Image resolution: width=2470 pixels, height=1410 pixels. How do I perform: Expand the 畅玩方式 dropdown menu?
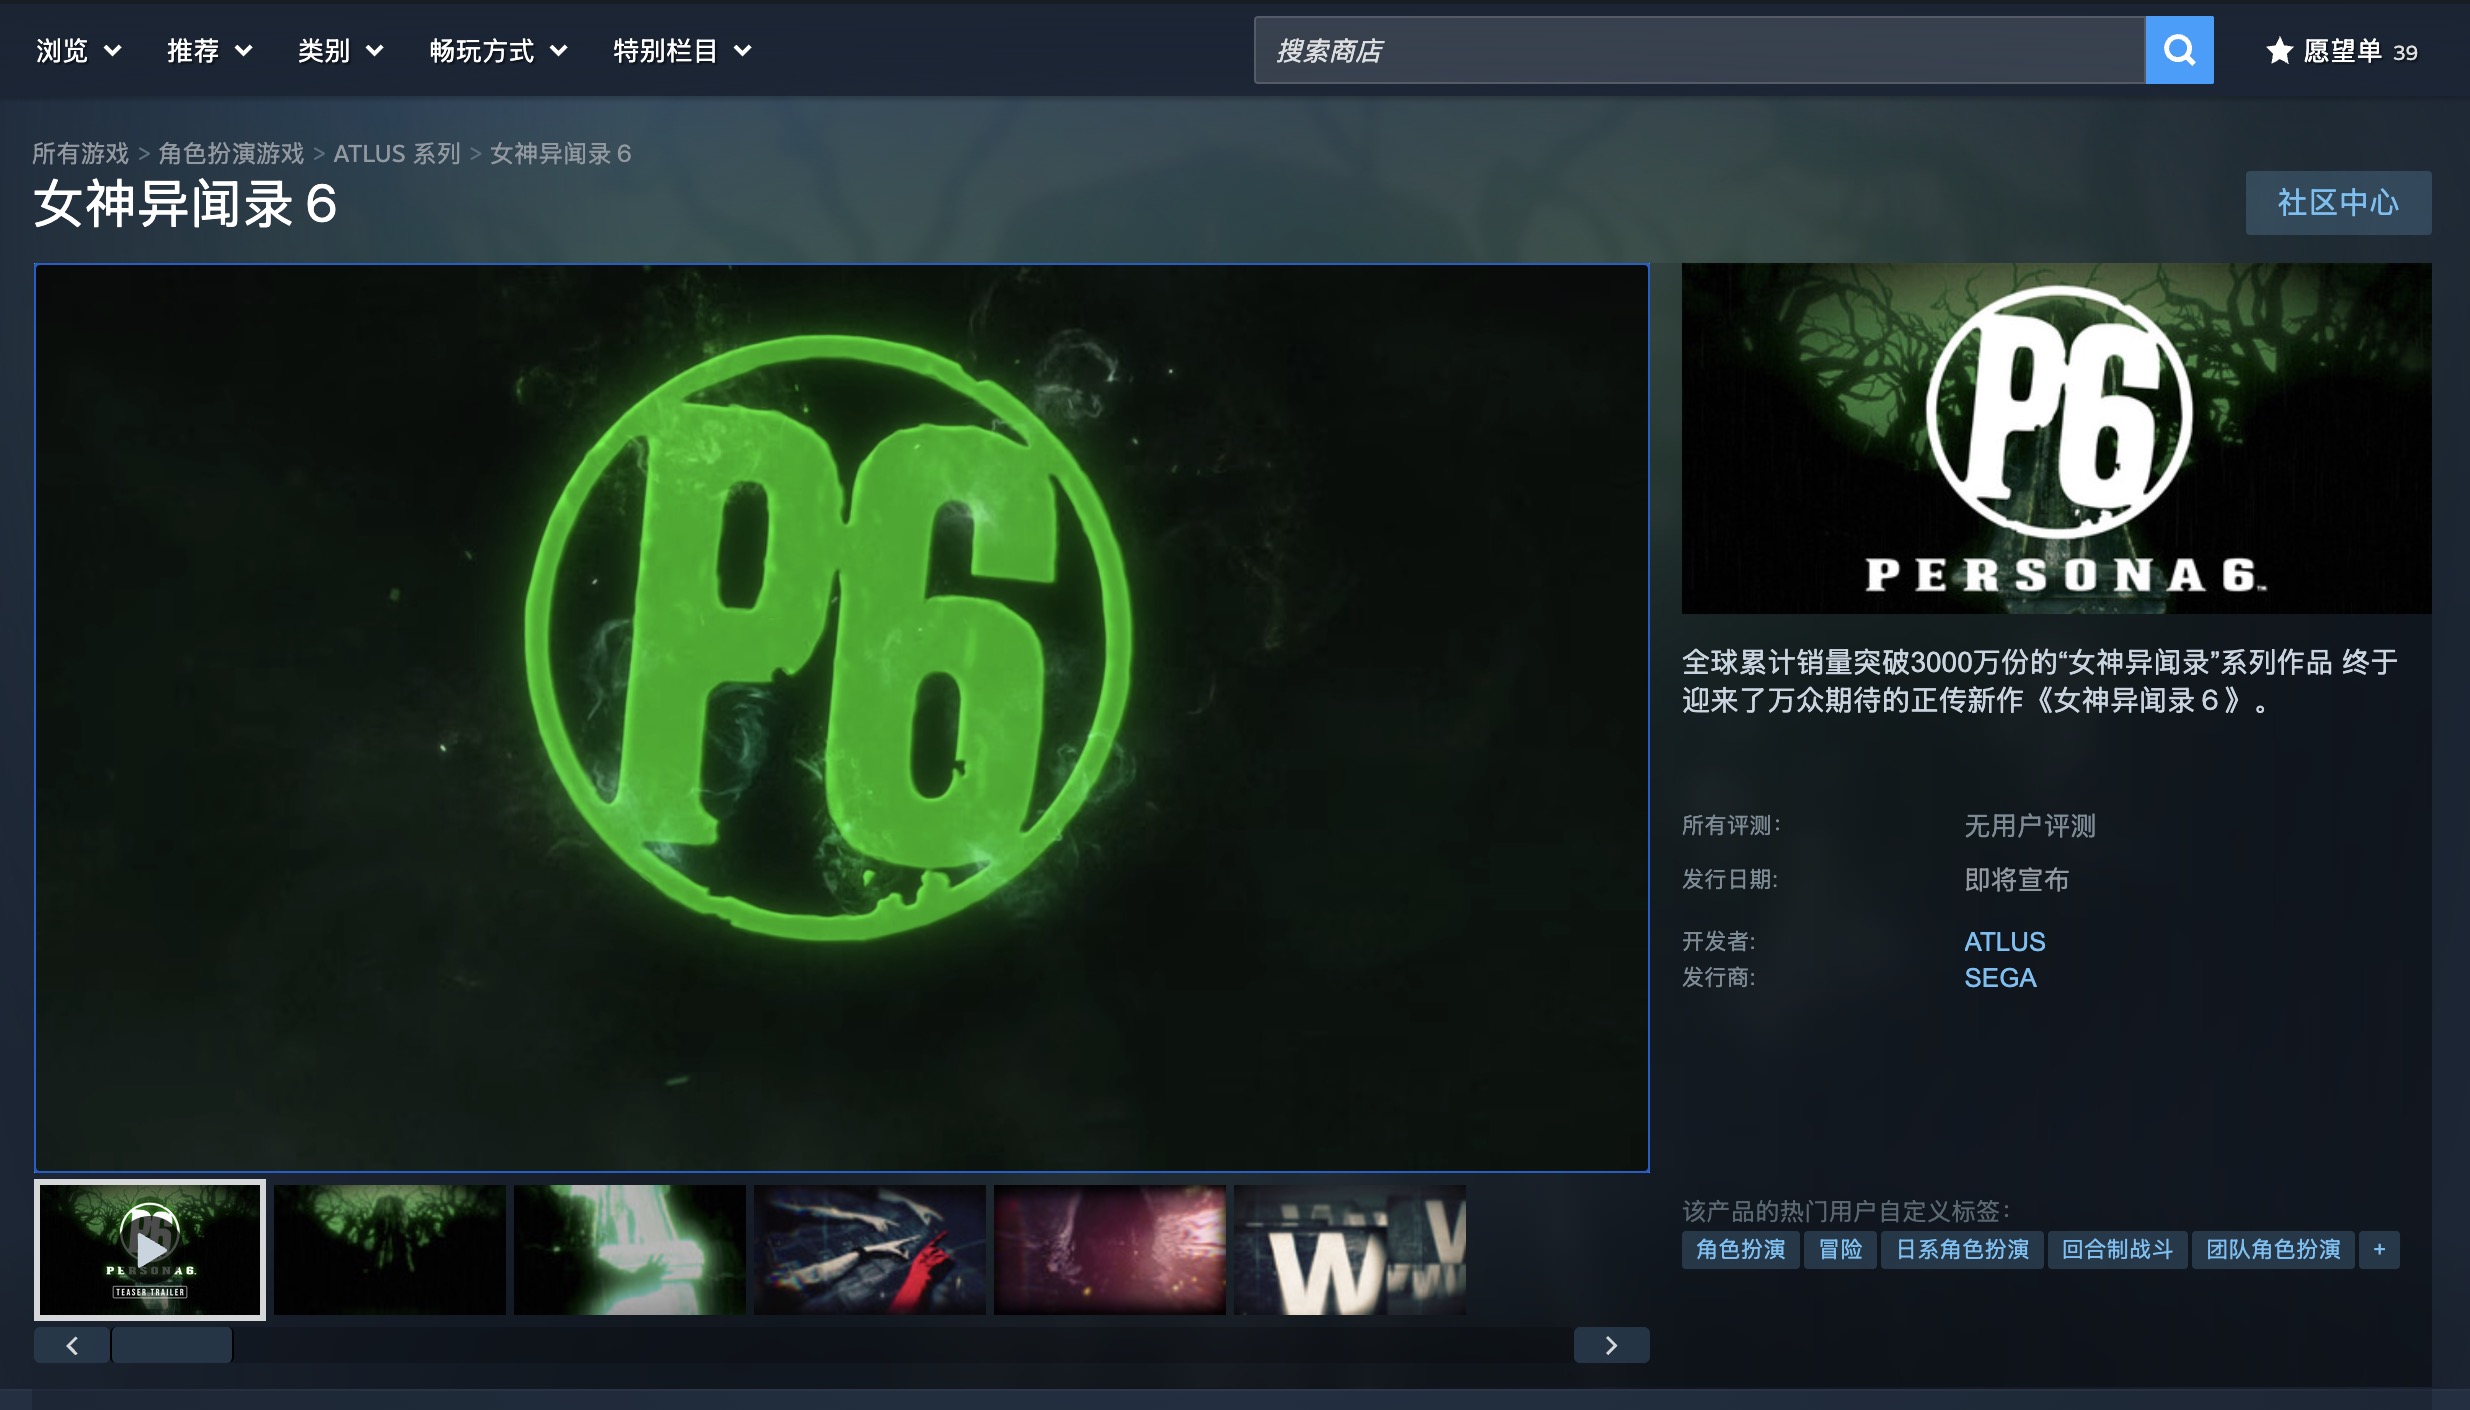(499, 51)
